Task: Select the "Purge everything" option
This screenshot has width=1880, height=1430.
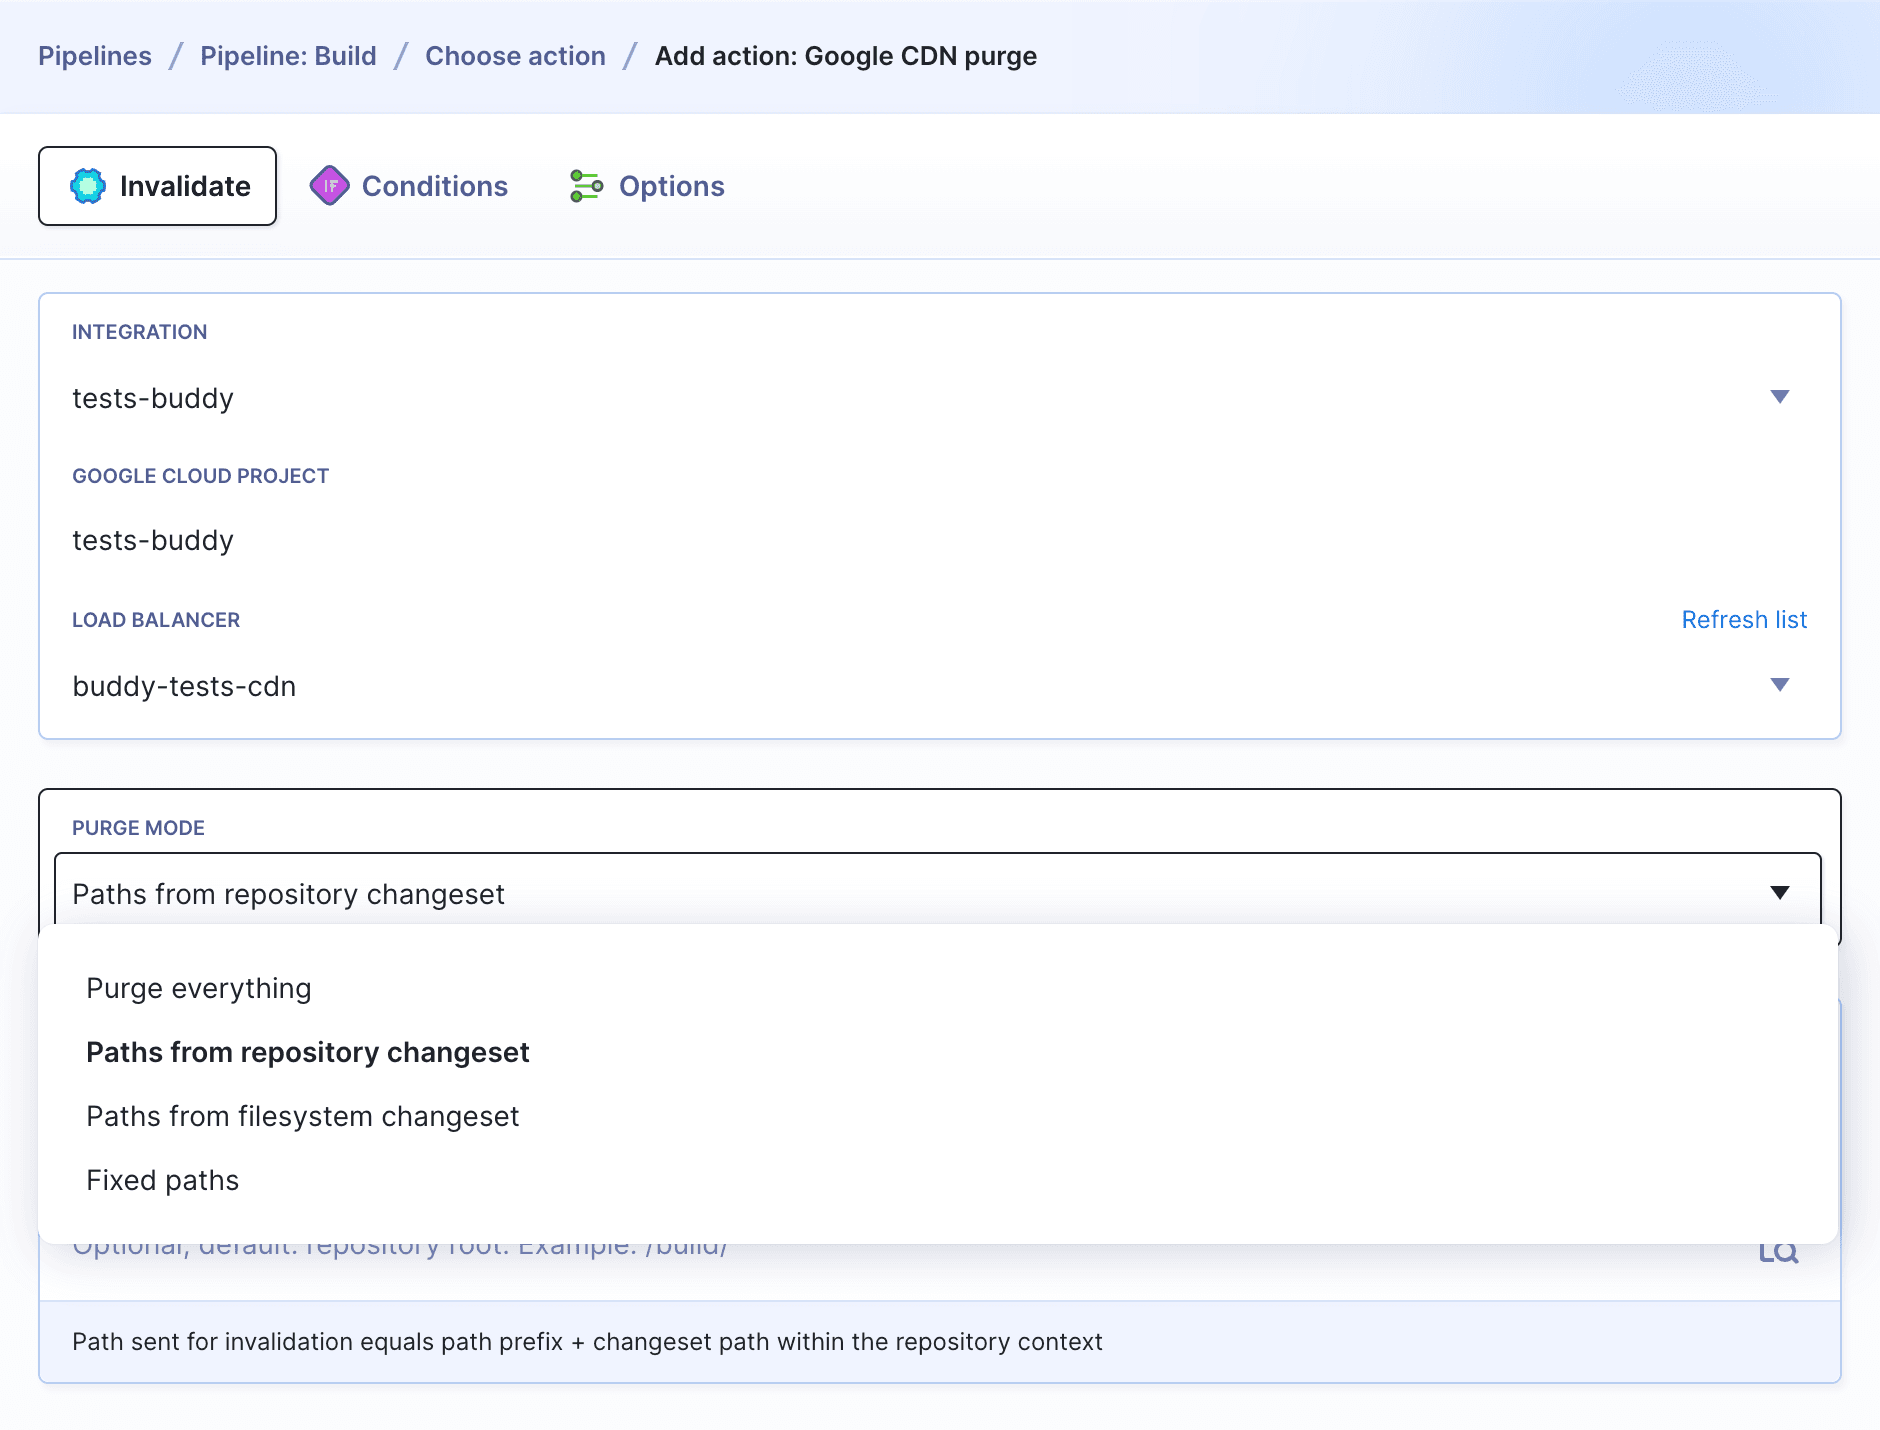Action: (x=199, y=987)
